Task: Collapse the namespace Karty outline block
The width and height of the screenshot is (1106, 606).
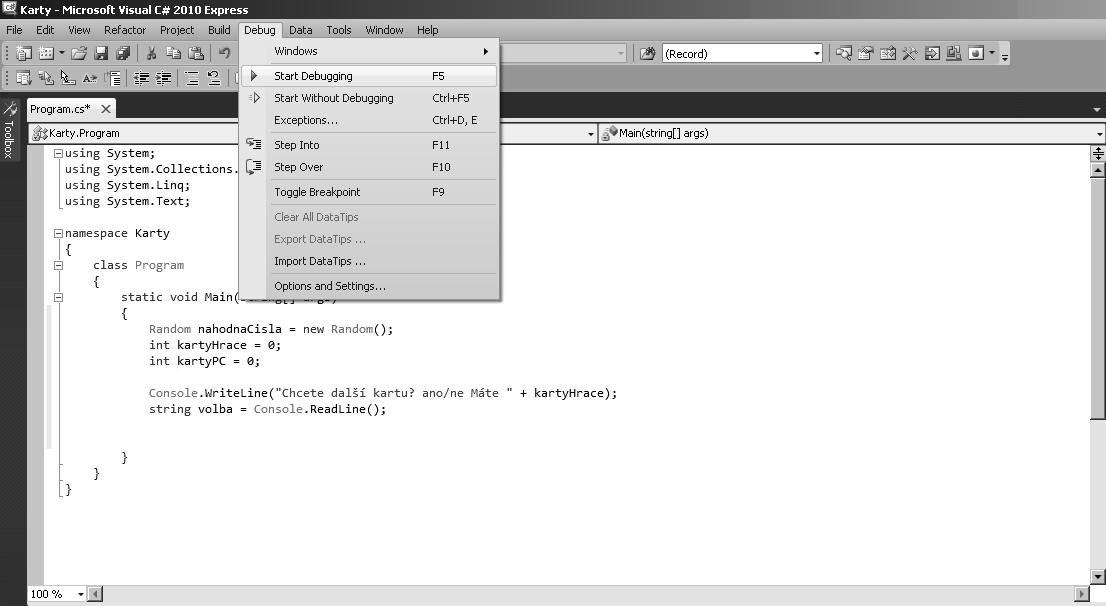Action: [x=59, y=234]
